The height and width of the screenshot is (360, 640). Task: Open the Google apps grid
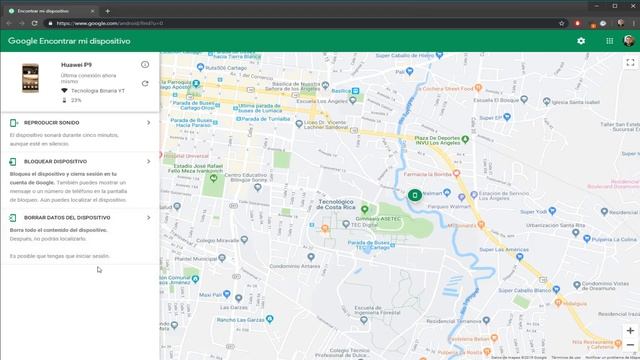tap(609, 41)
